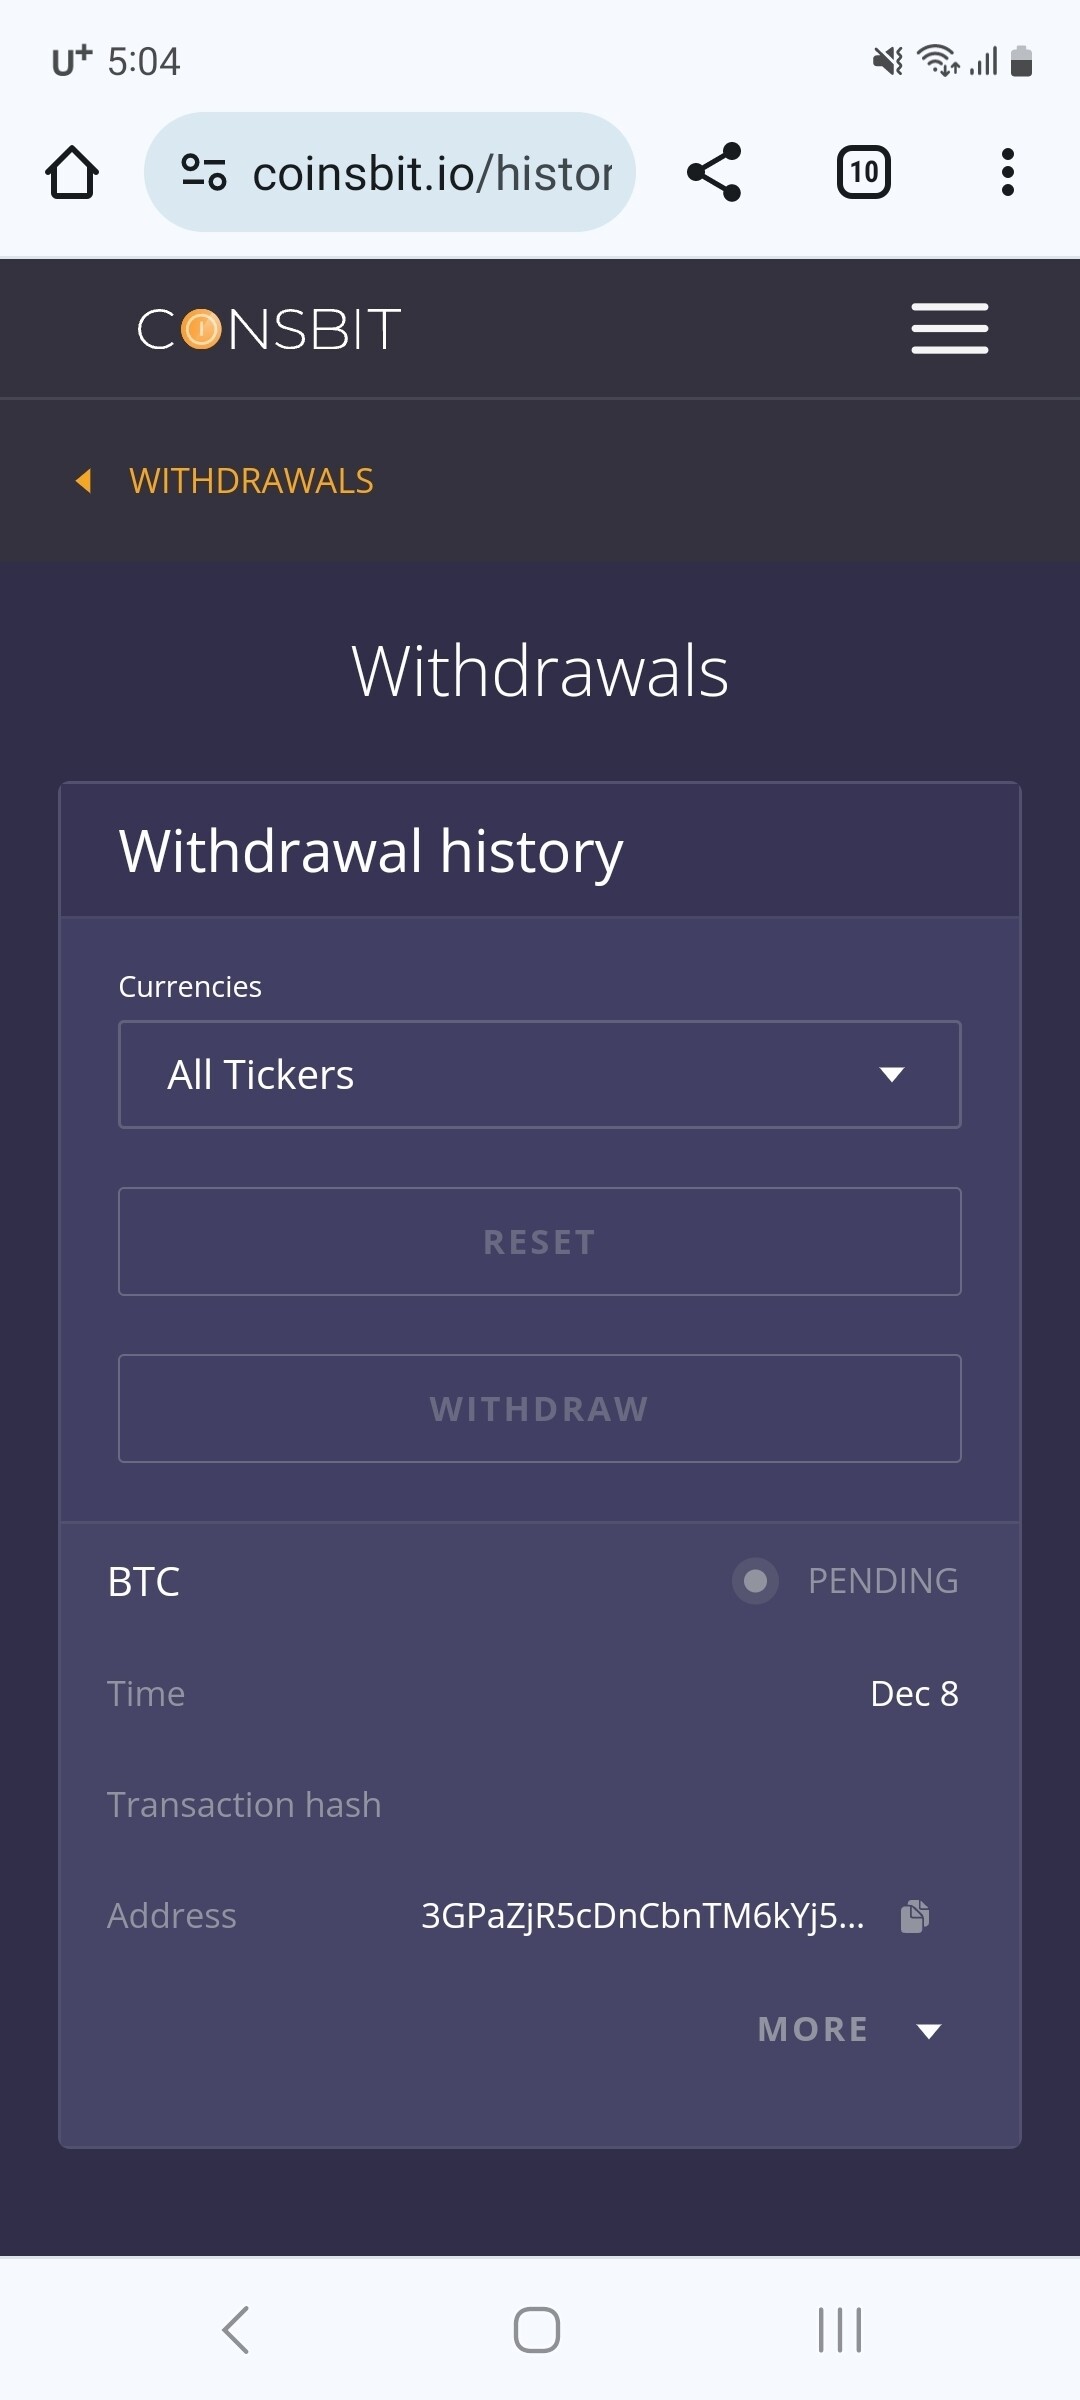This screenshot has width=1080, height=2400.
Task: Click the back arrow beside WITHDRAWALS
Action: pyautogui.click(x=84, y=481)
